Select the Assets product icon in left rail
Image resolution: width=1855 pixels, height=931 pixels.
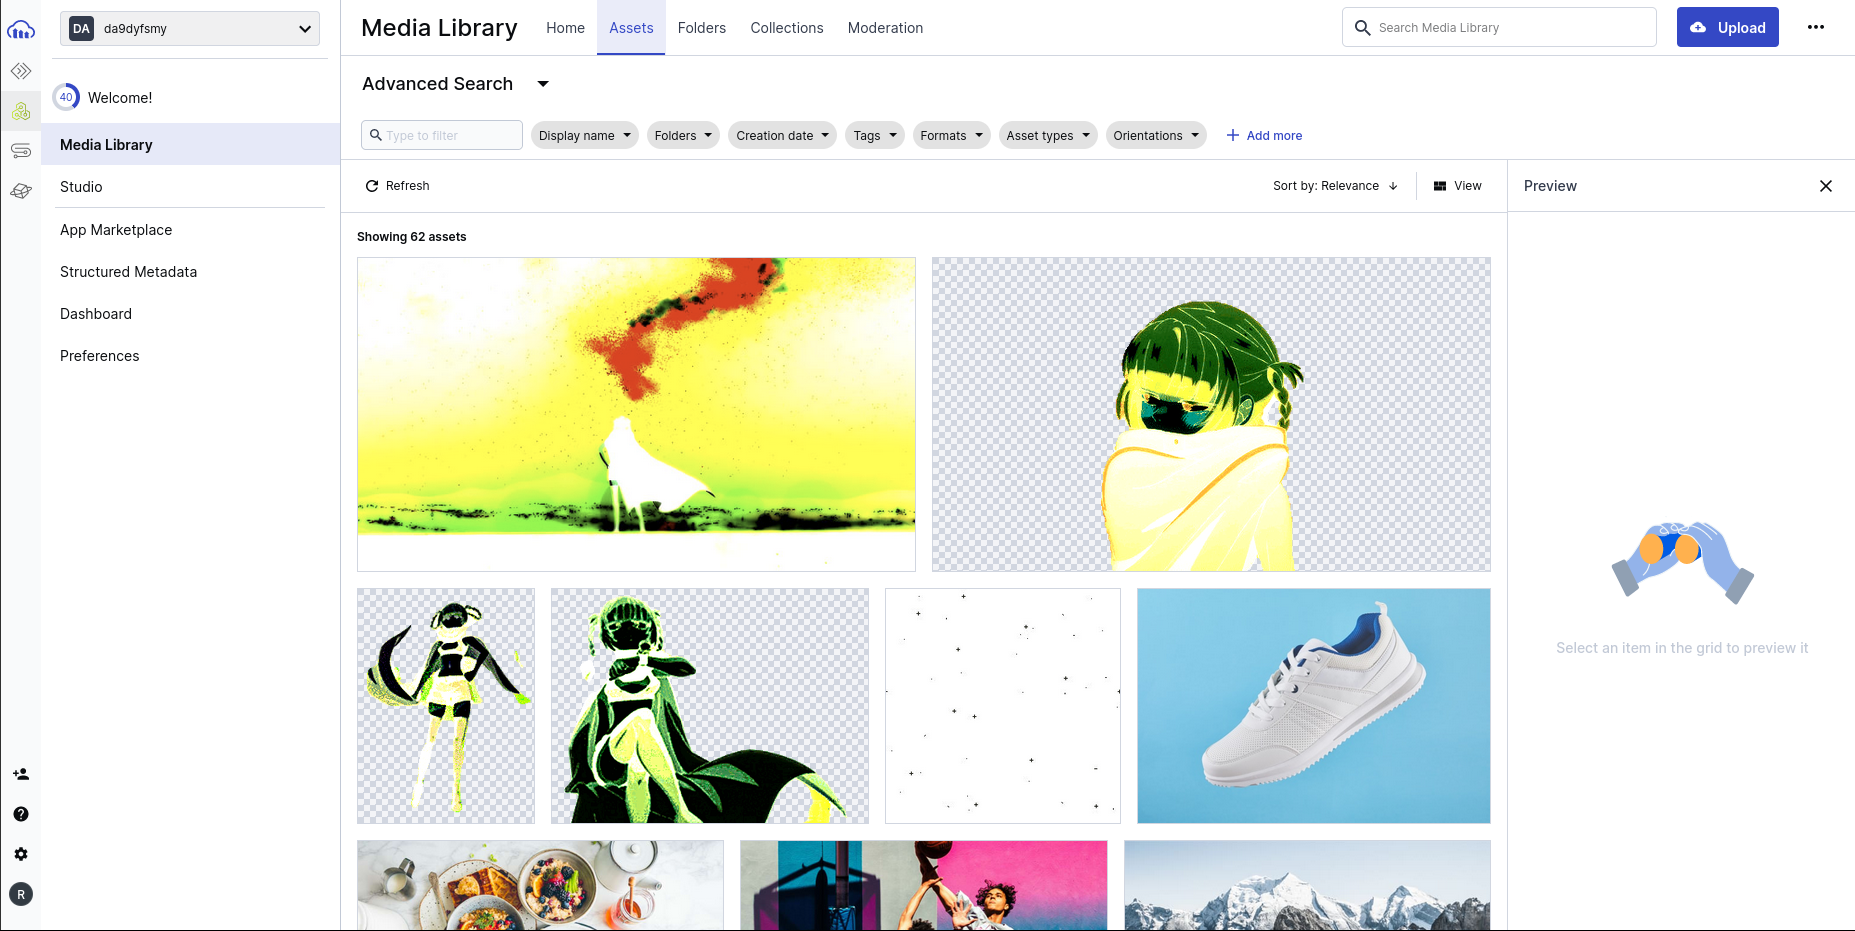[21, 111]
